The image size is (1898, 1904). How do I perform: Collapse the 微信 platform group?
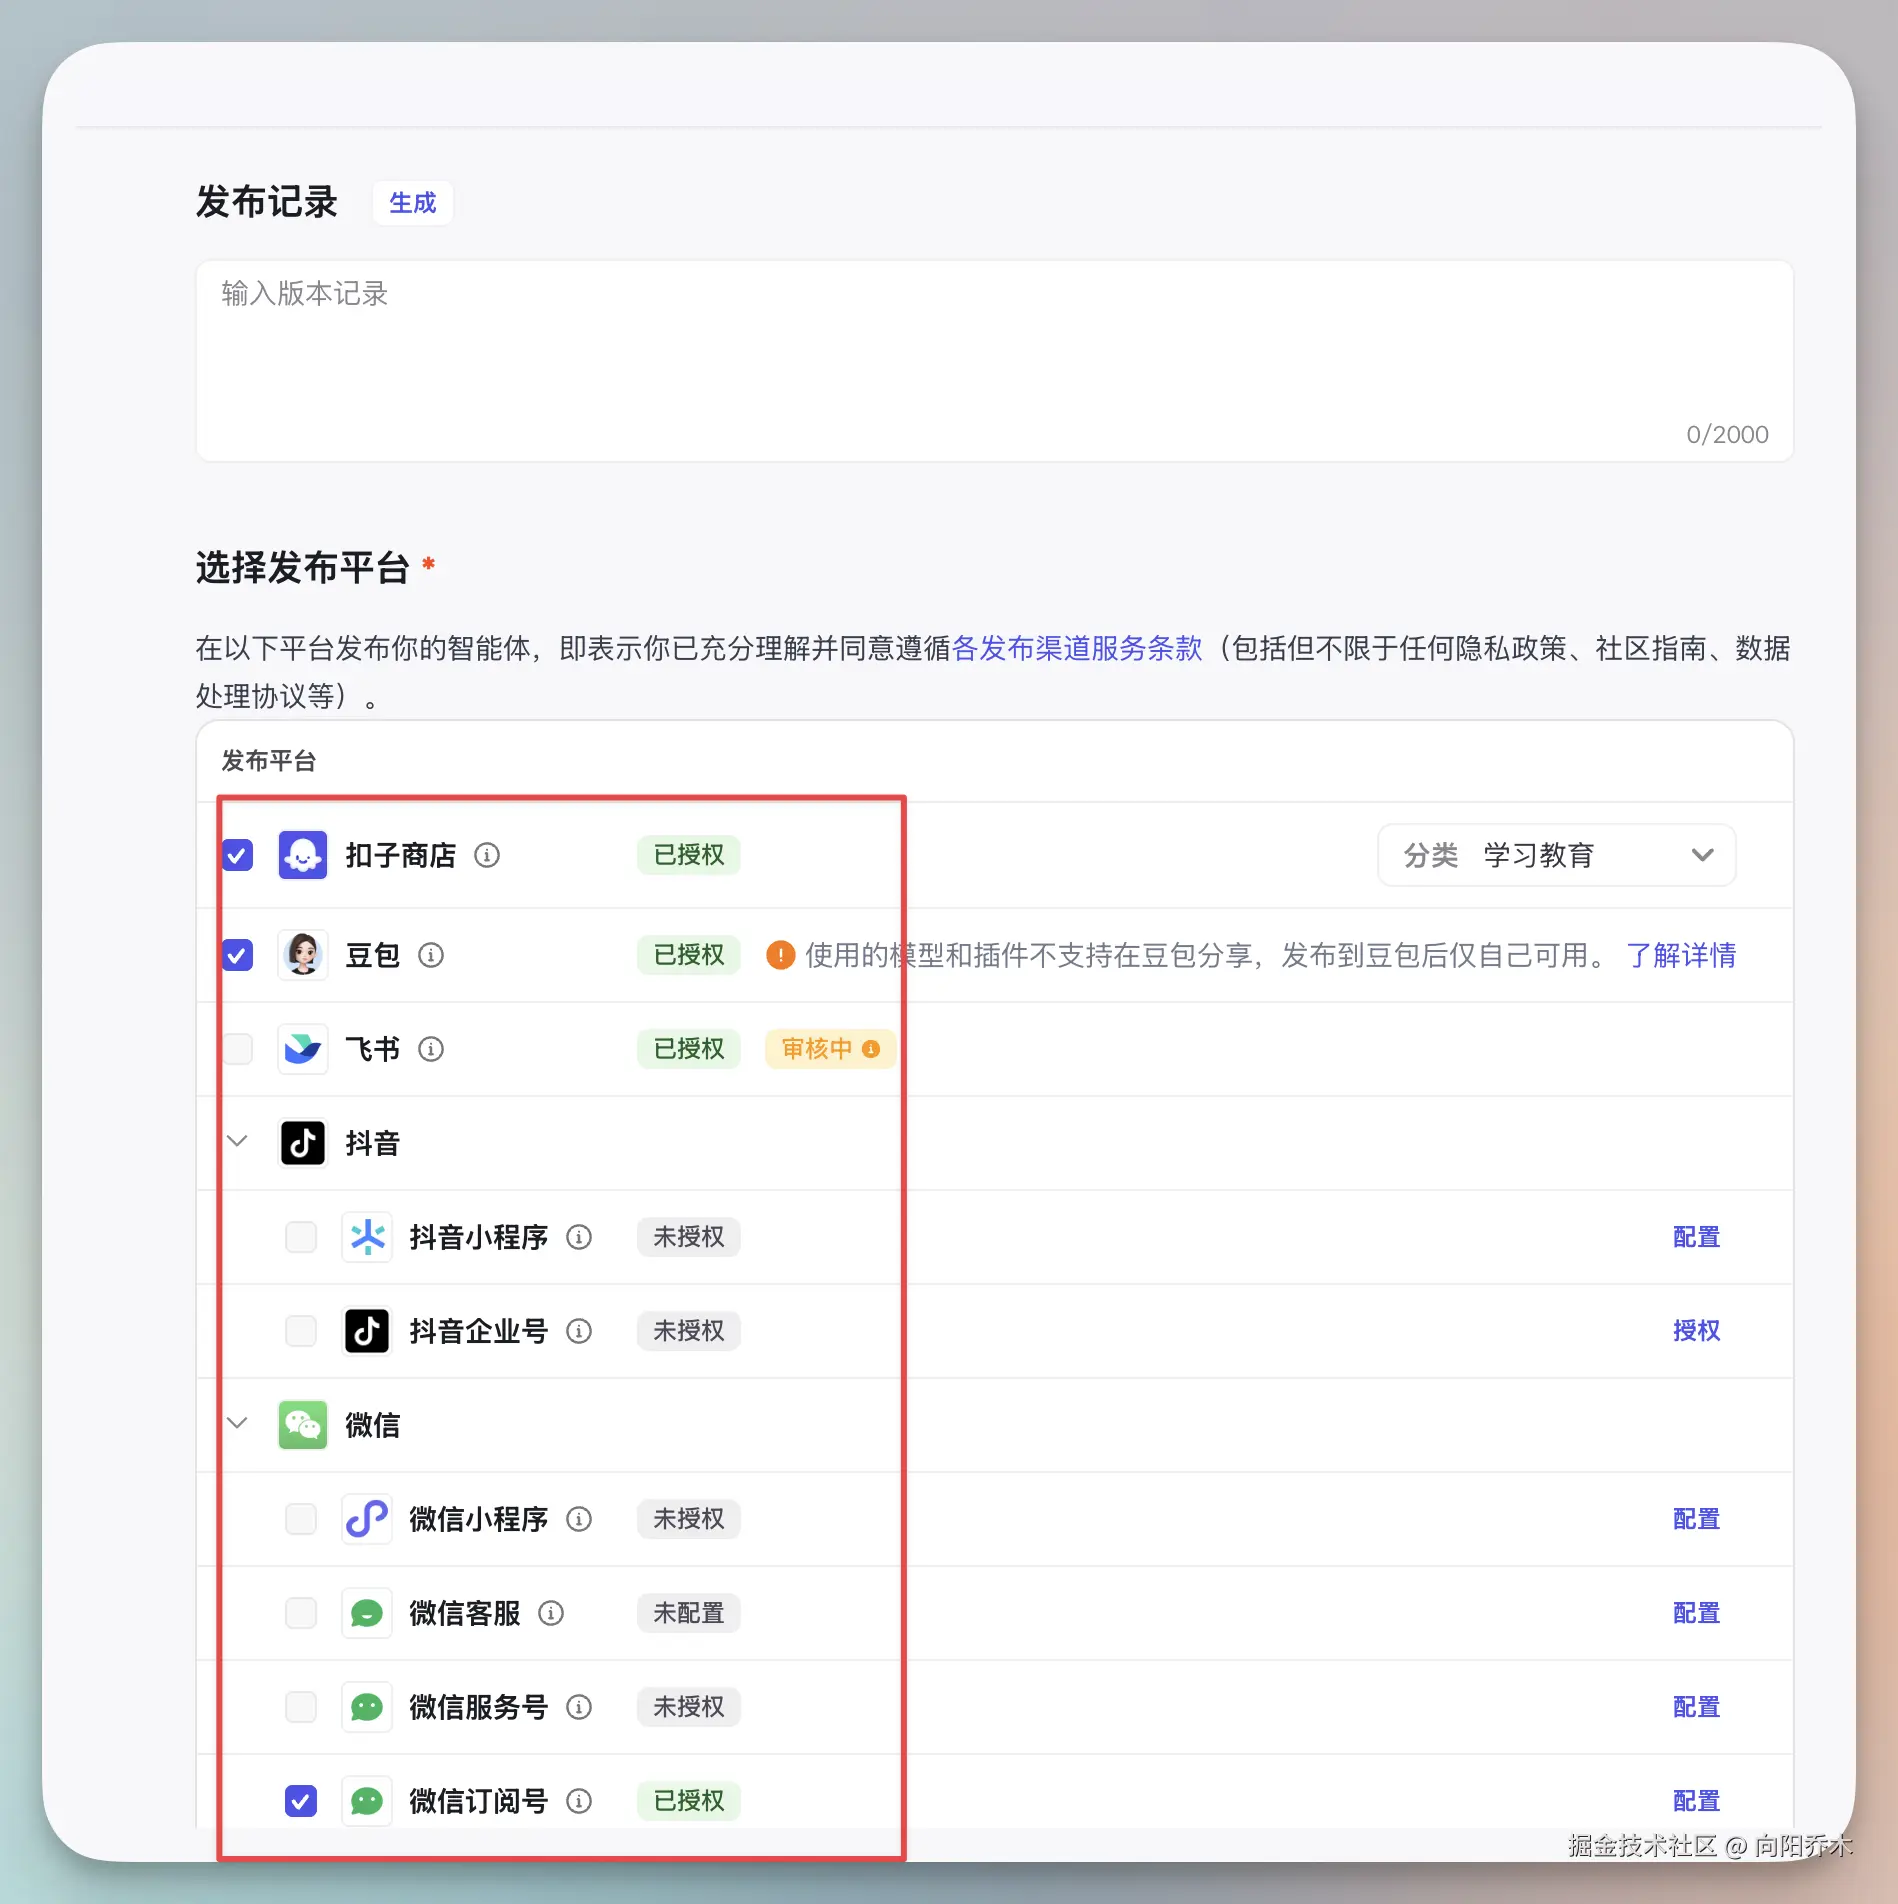tap(237, 1424)
